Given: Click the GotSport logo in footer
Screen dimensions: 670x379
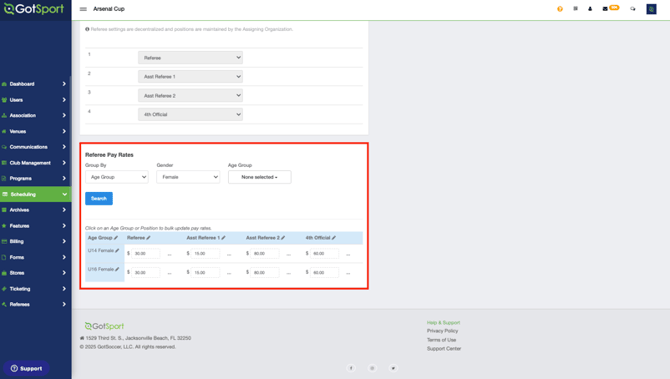Looking at the screenshot, I should [x=104, y=326].
